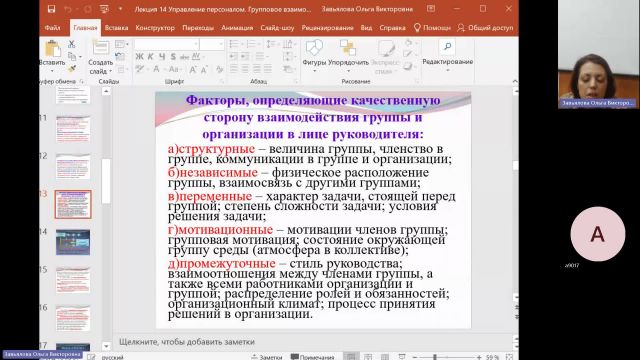Click the Cut scissors icon

(x=72, y=44)
